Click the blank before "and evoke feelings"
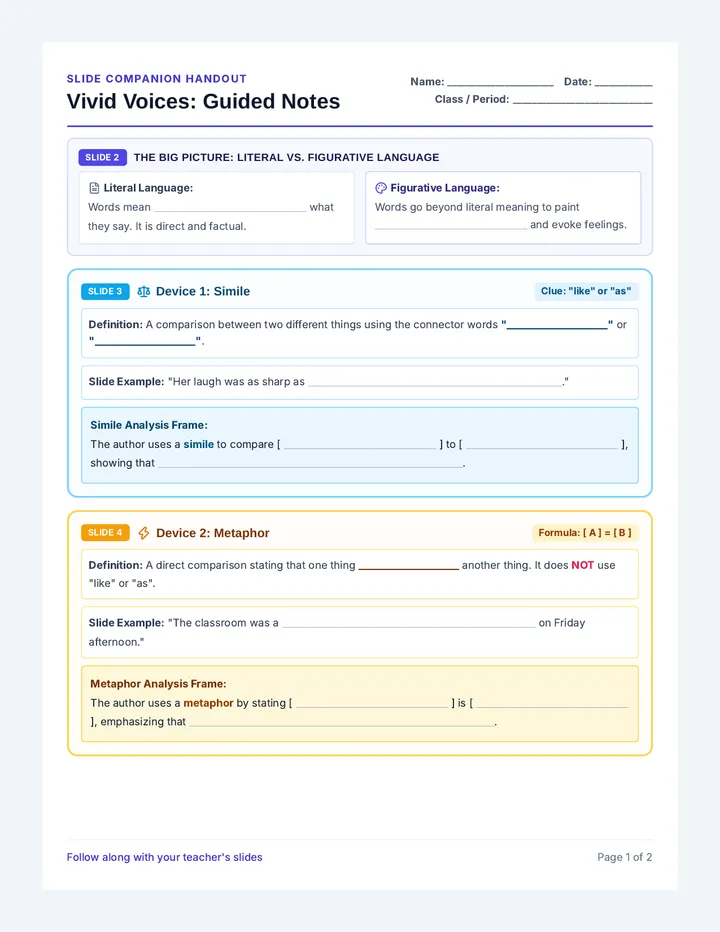720x932 pixels. (x=451, y=227)
